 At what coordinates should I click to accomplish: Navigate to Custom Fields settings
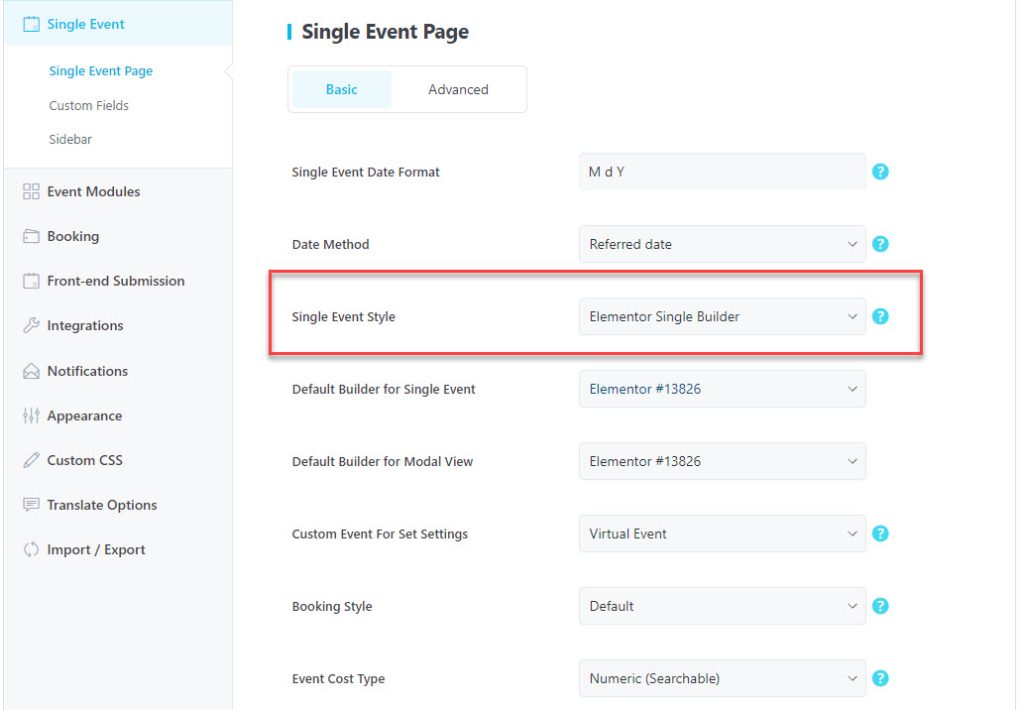[89, 105]
